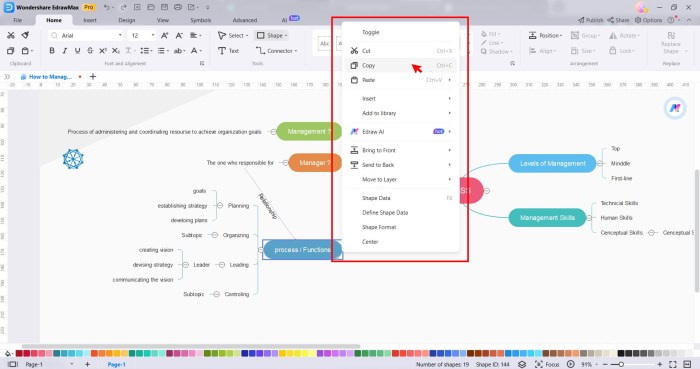The image size is (700, 369).
Task: Open the Page-1 selector dropdown in status bar
Action: click(71, 364)
